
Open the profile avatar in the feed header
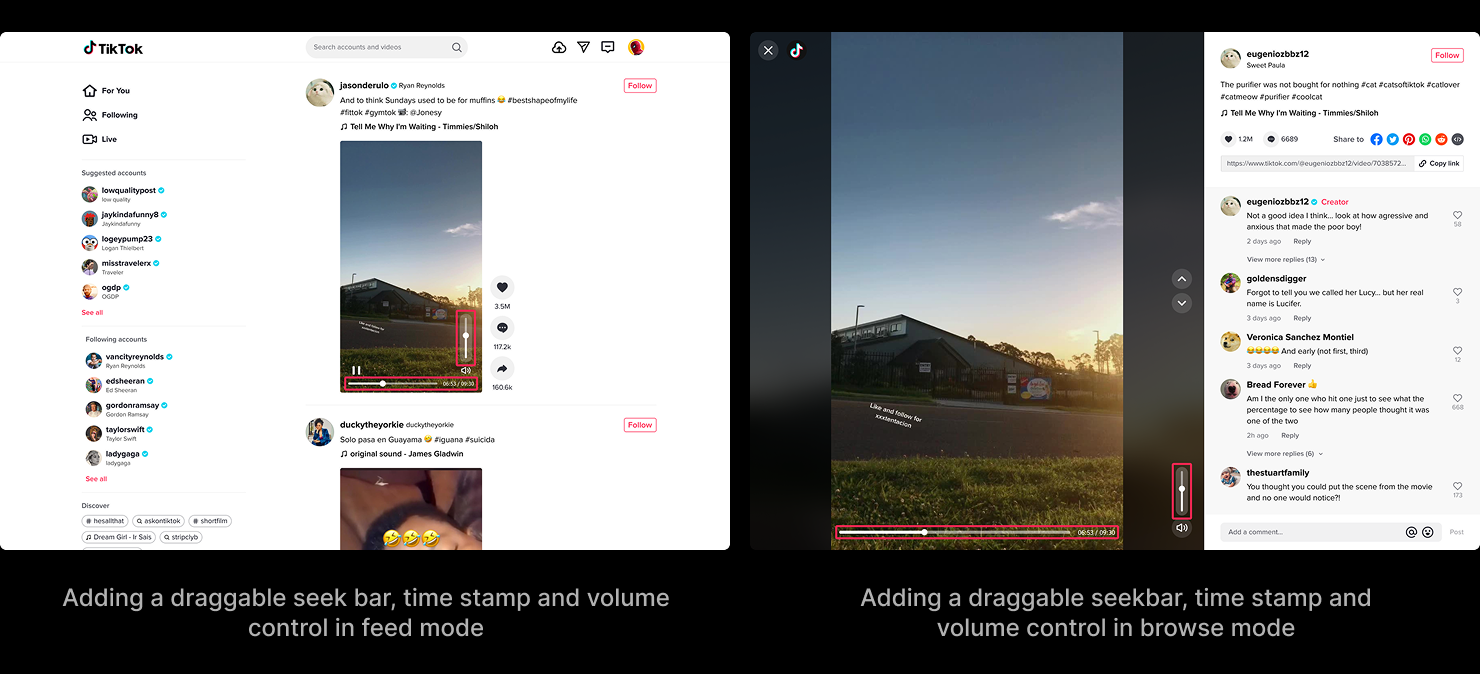636,47
